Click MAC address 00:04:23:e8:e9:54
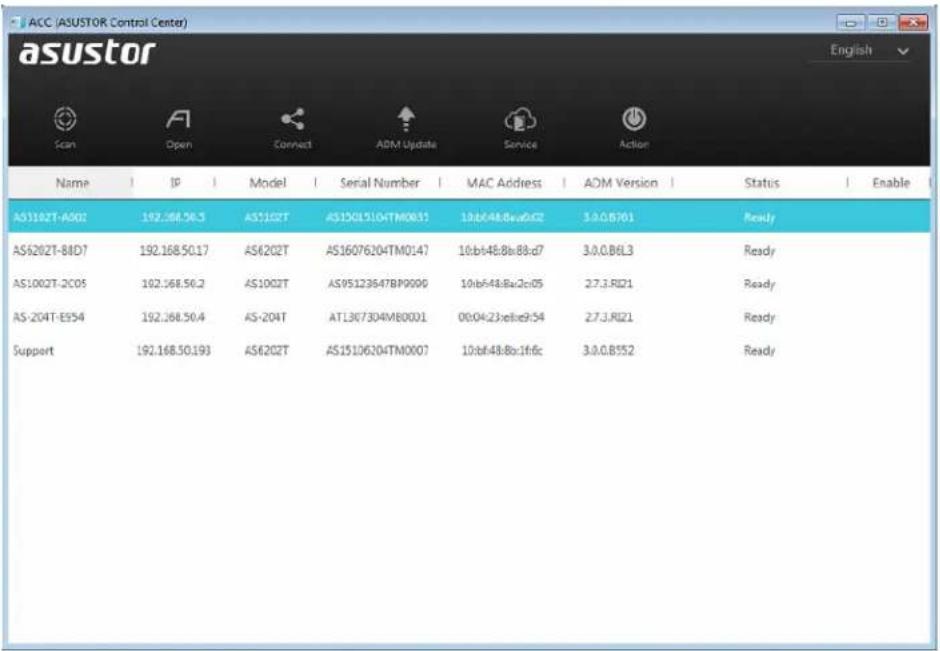This screenshot has width=940, height=651. (x=501, y=317)
